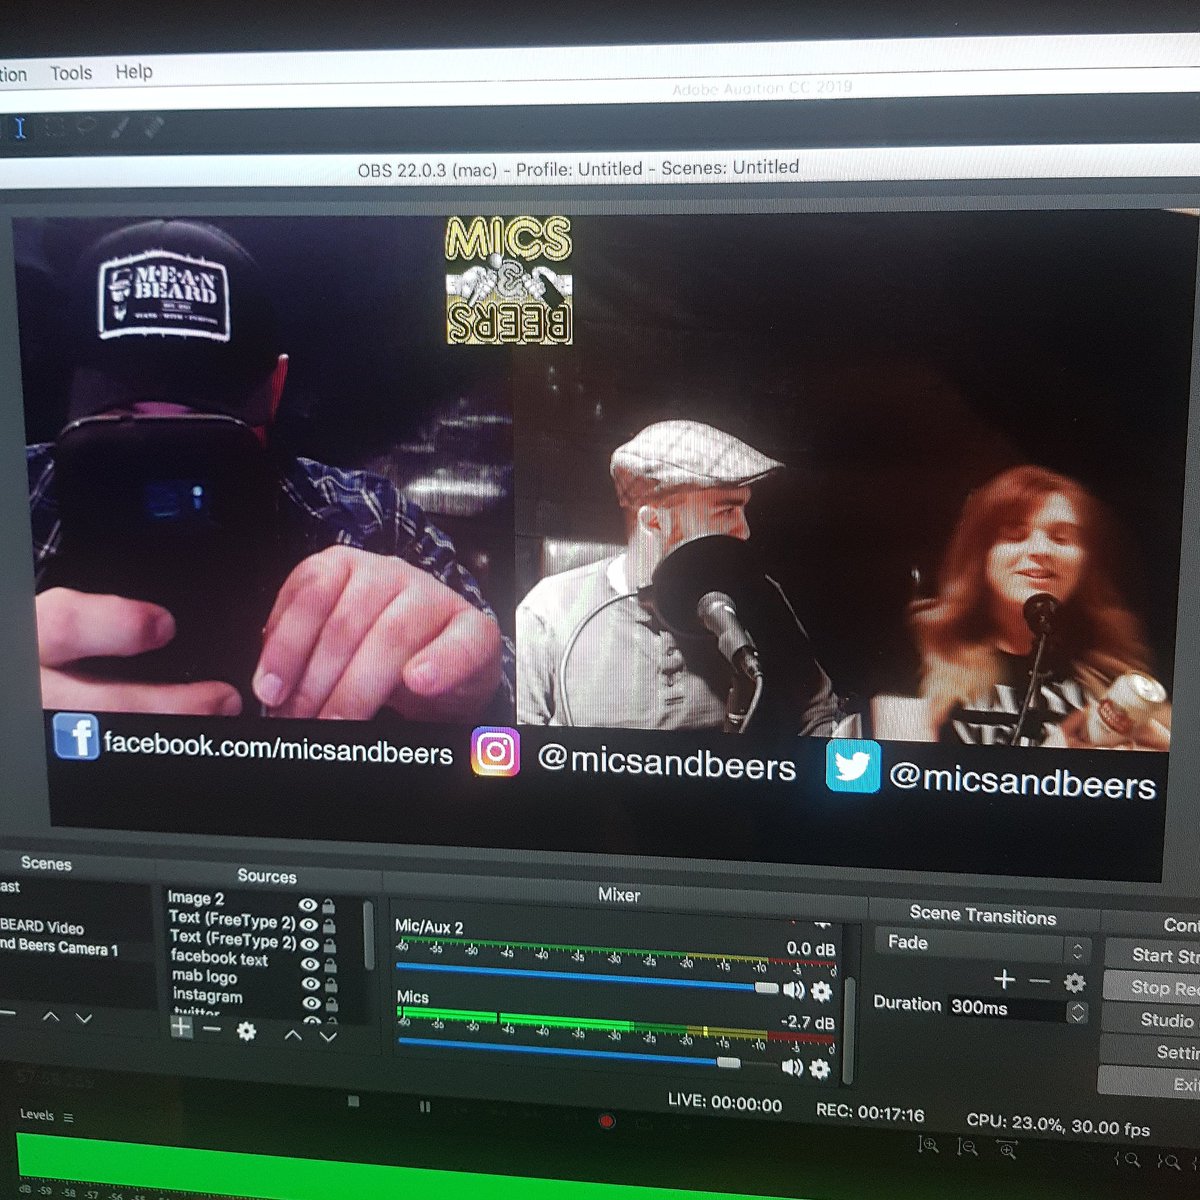Click the REC 00:17:16 timer
The width and height of the screenshot is (1200, 1200).
click(870, 1113)
